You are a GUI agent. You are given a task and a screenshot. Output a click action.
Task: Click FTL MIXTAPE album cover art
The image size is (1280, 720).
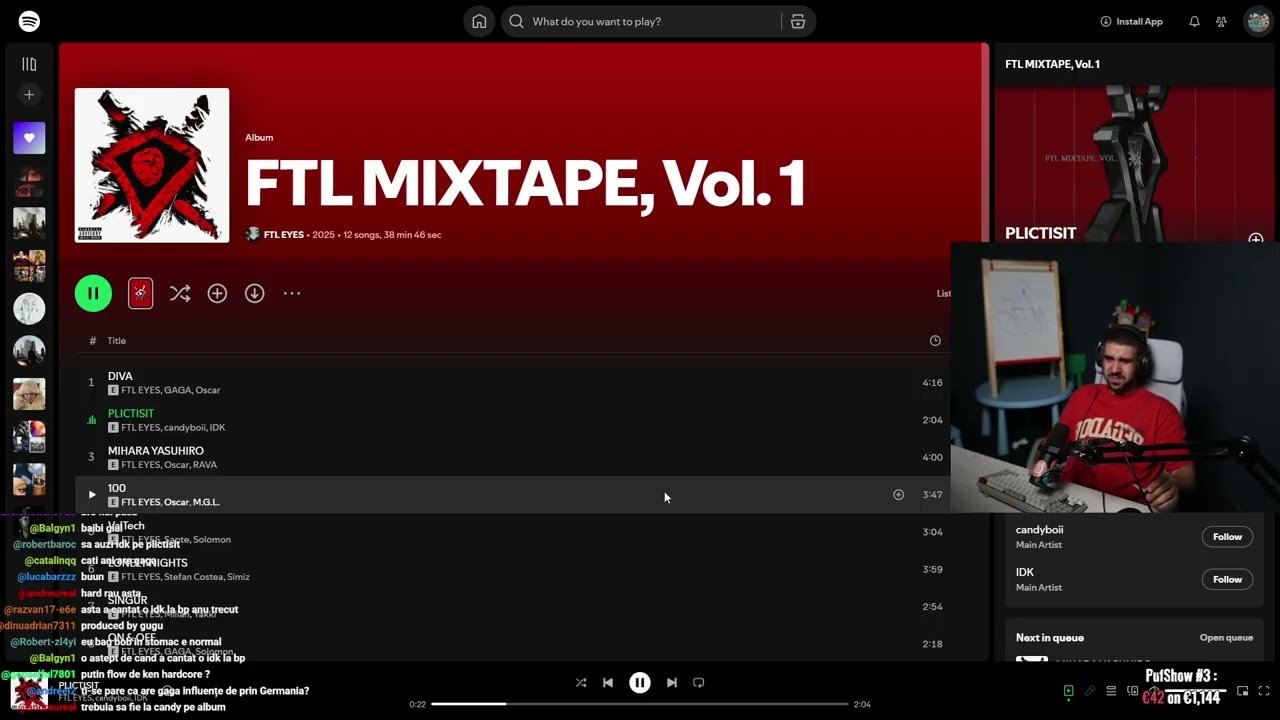click(x=152, y=165)
